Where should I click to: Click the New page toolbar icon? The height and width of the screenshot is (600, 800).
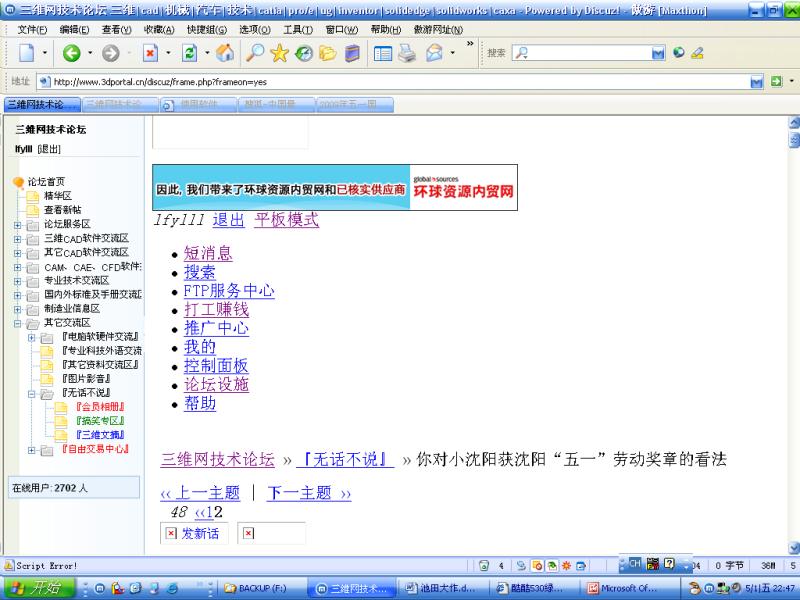[x=26, y=53]
